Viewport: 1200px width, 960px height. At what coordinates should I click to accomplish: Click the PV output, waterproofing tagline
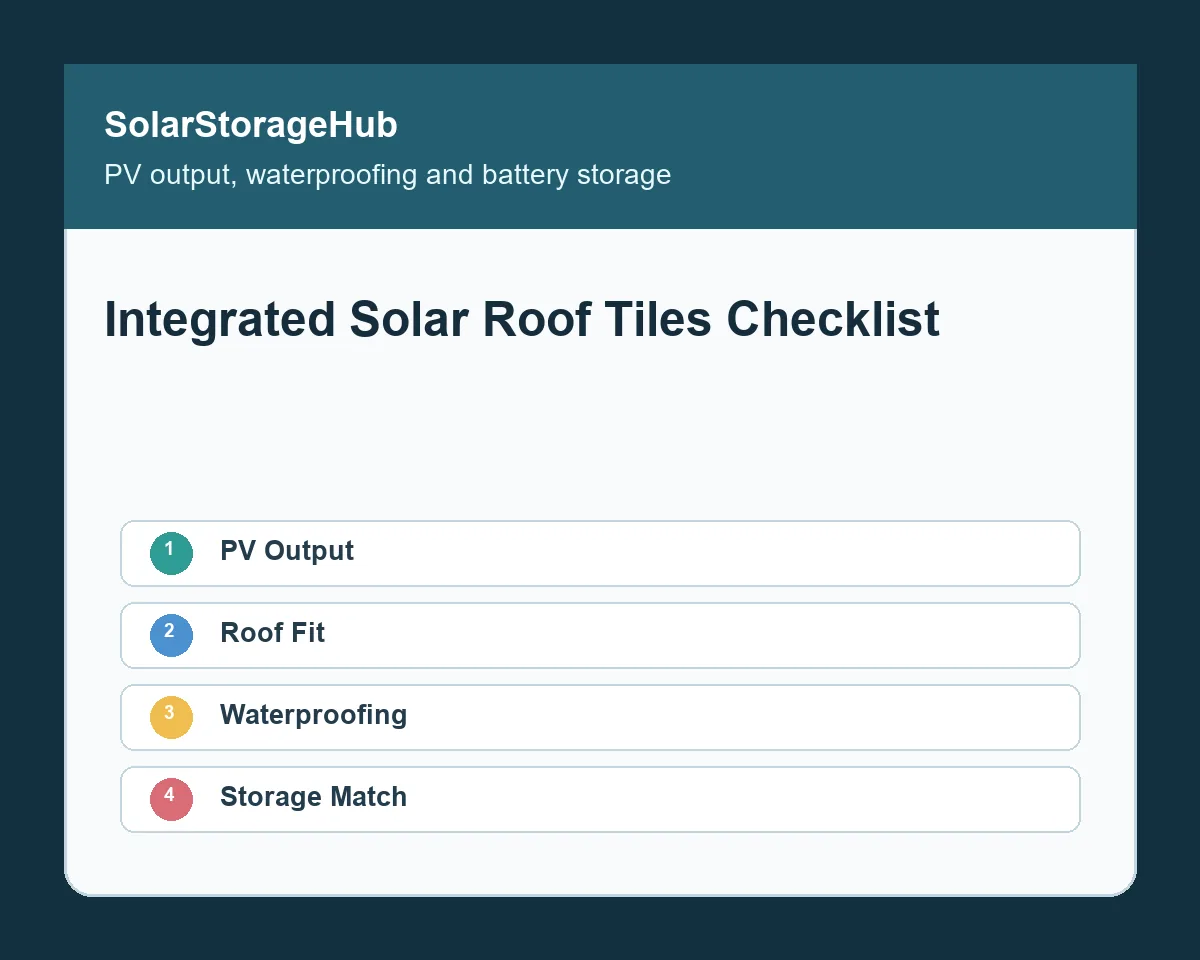[388, 175]
